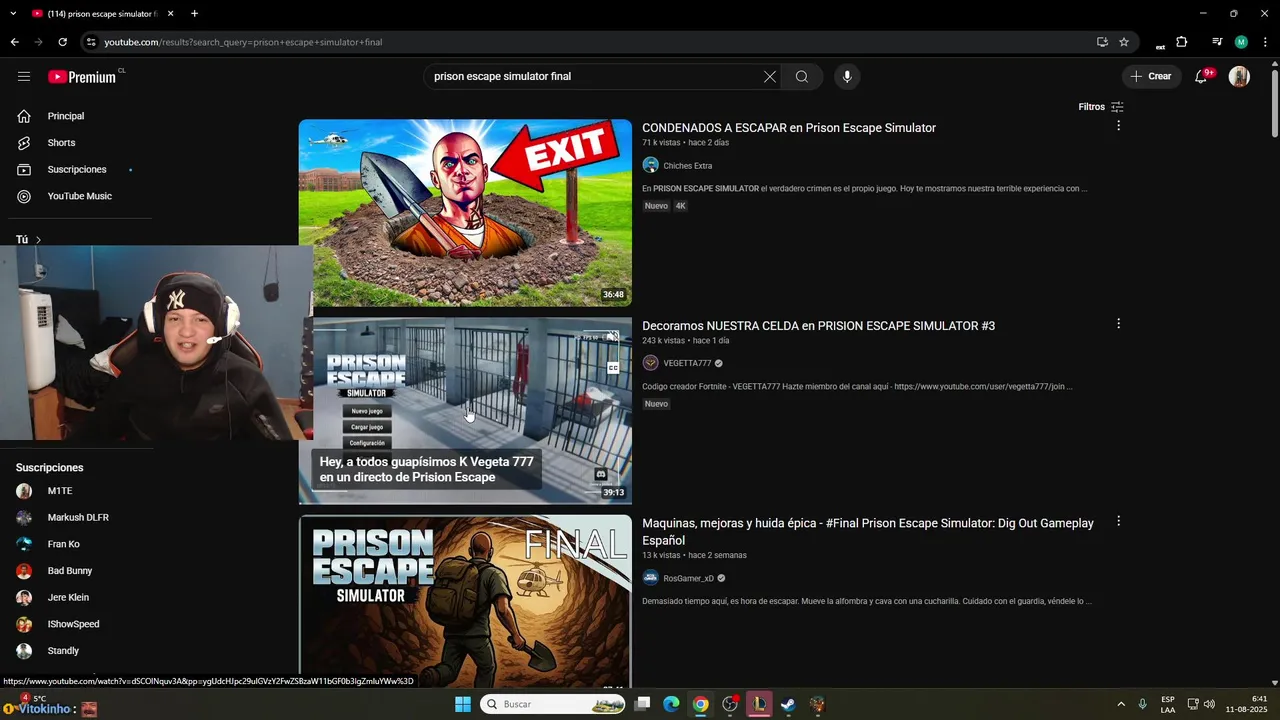The width and height of the screenshot is (1280, 720).
Task: Open YouTube account avatar menu
Action: 1239,76
